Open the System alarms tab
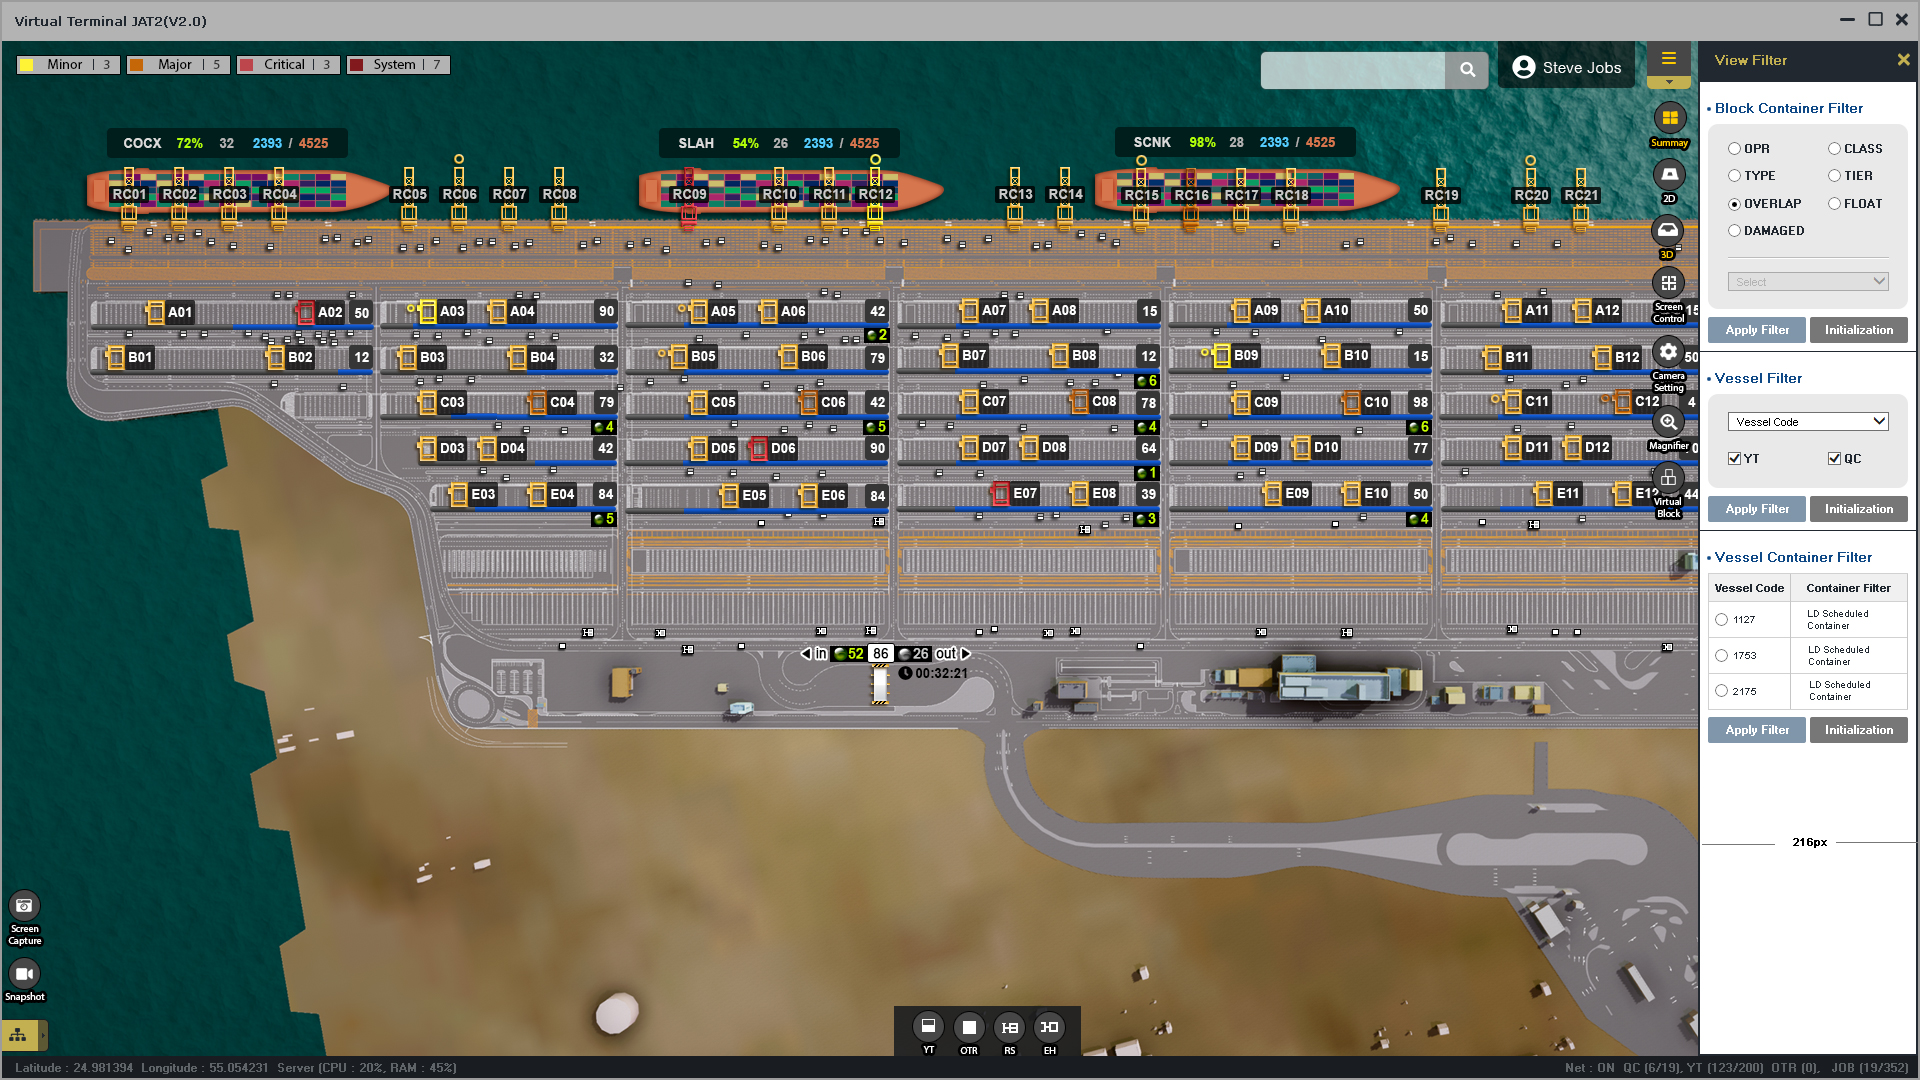This screenshot has width=1920, height=1080. (398, 65)
